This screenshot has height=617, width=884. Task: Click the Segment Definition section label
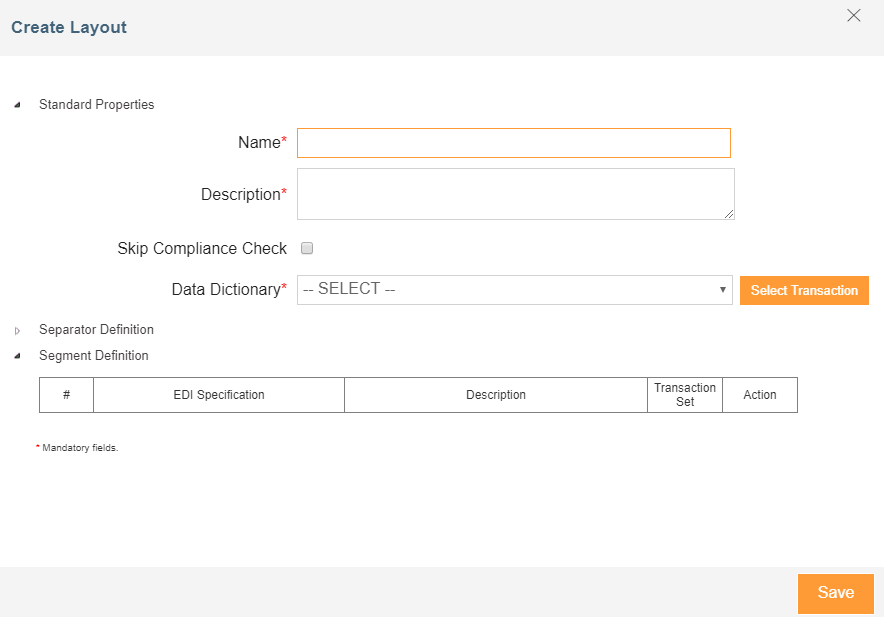(x=94, y=355)
